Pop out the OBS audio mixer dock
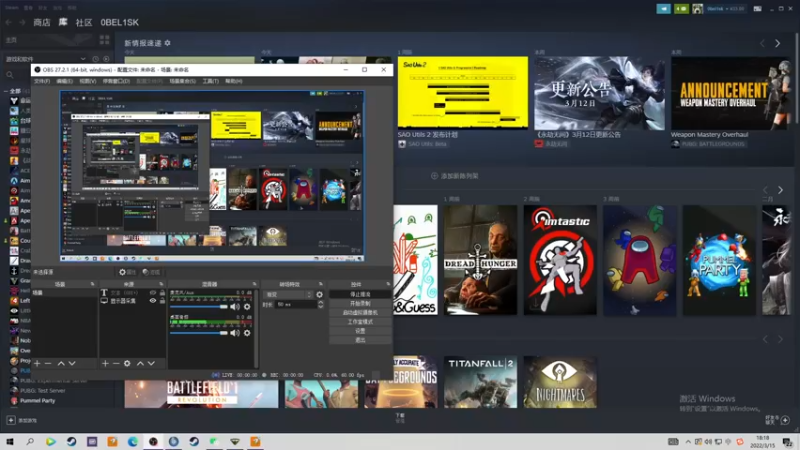Image resolution: width=800 pixels, height=450 pixels. point(254,284)
